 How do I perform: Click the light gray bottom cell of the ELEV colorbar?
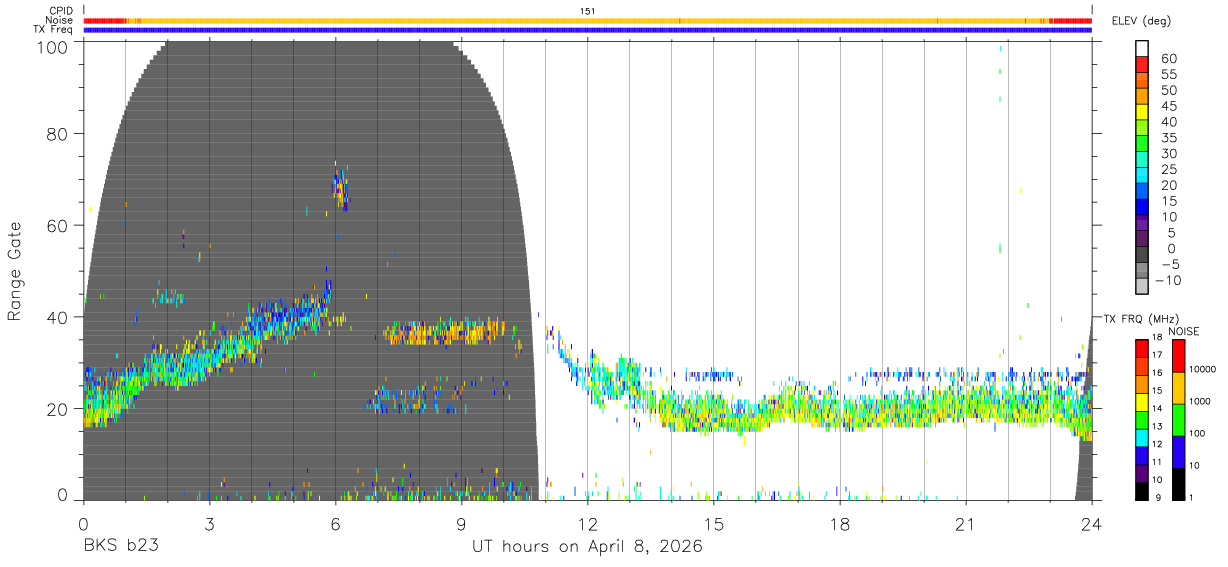pyautogui.click(x=1142, y=288)
